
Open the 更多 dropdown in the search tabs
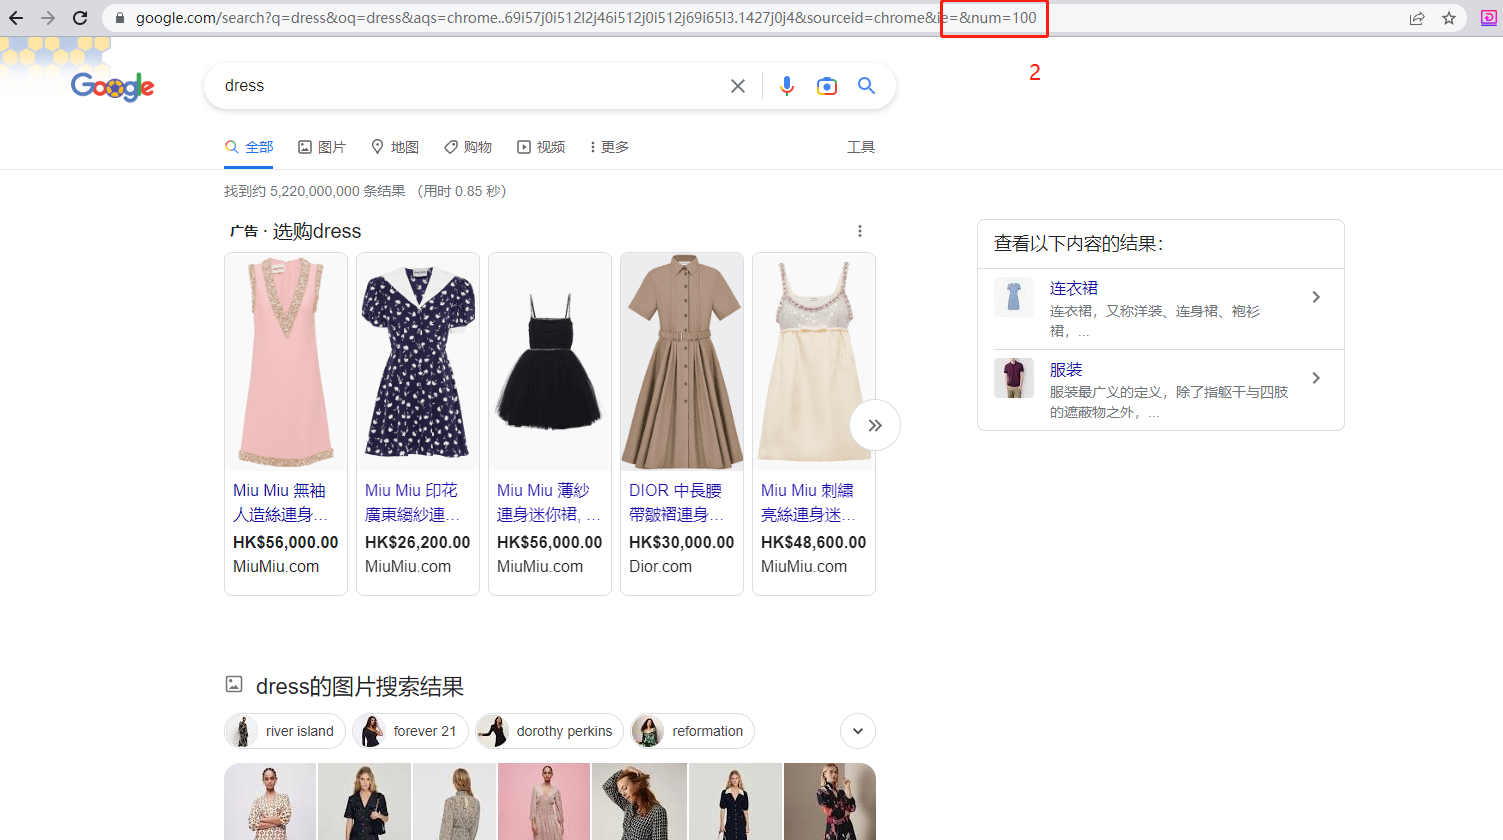pos(608,146)
